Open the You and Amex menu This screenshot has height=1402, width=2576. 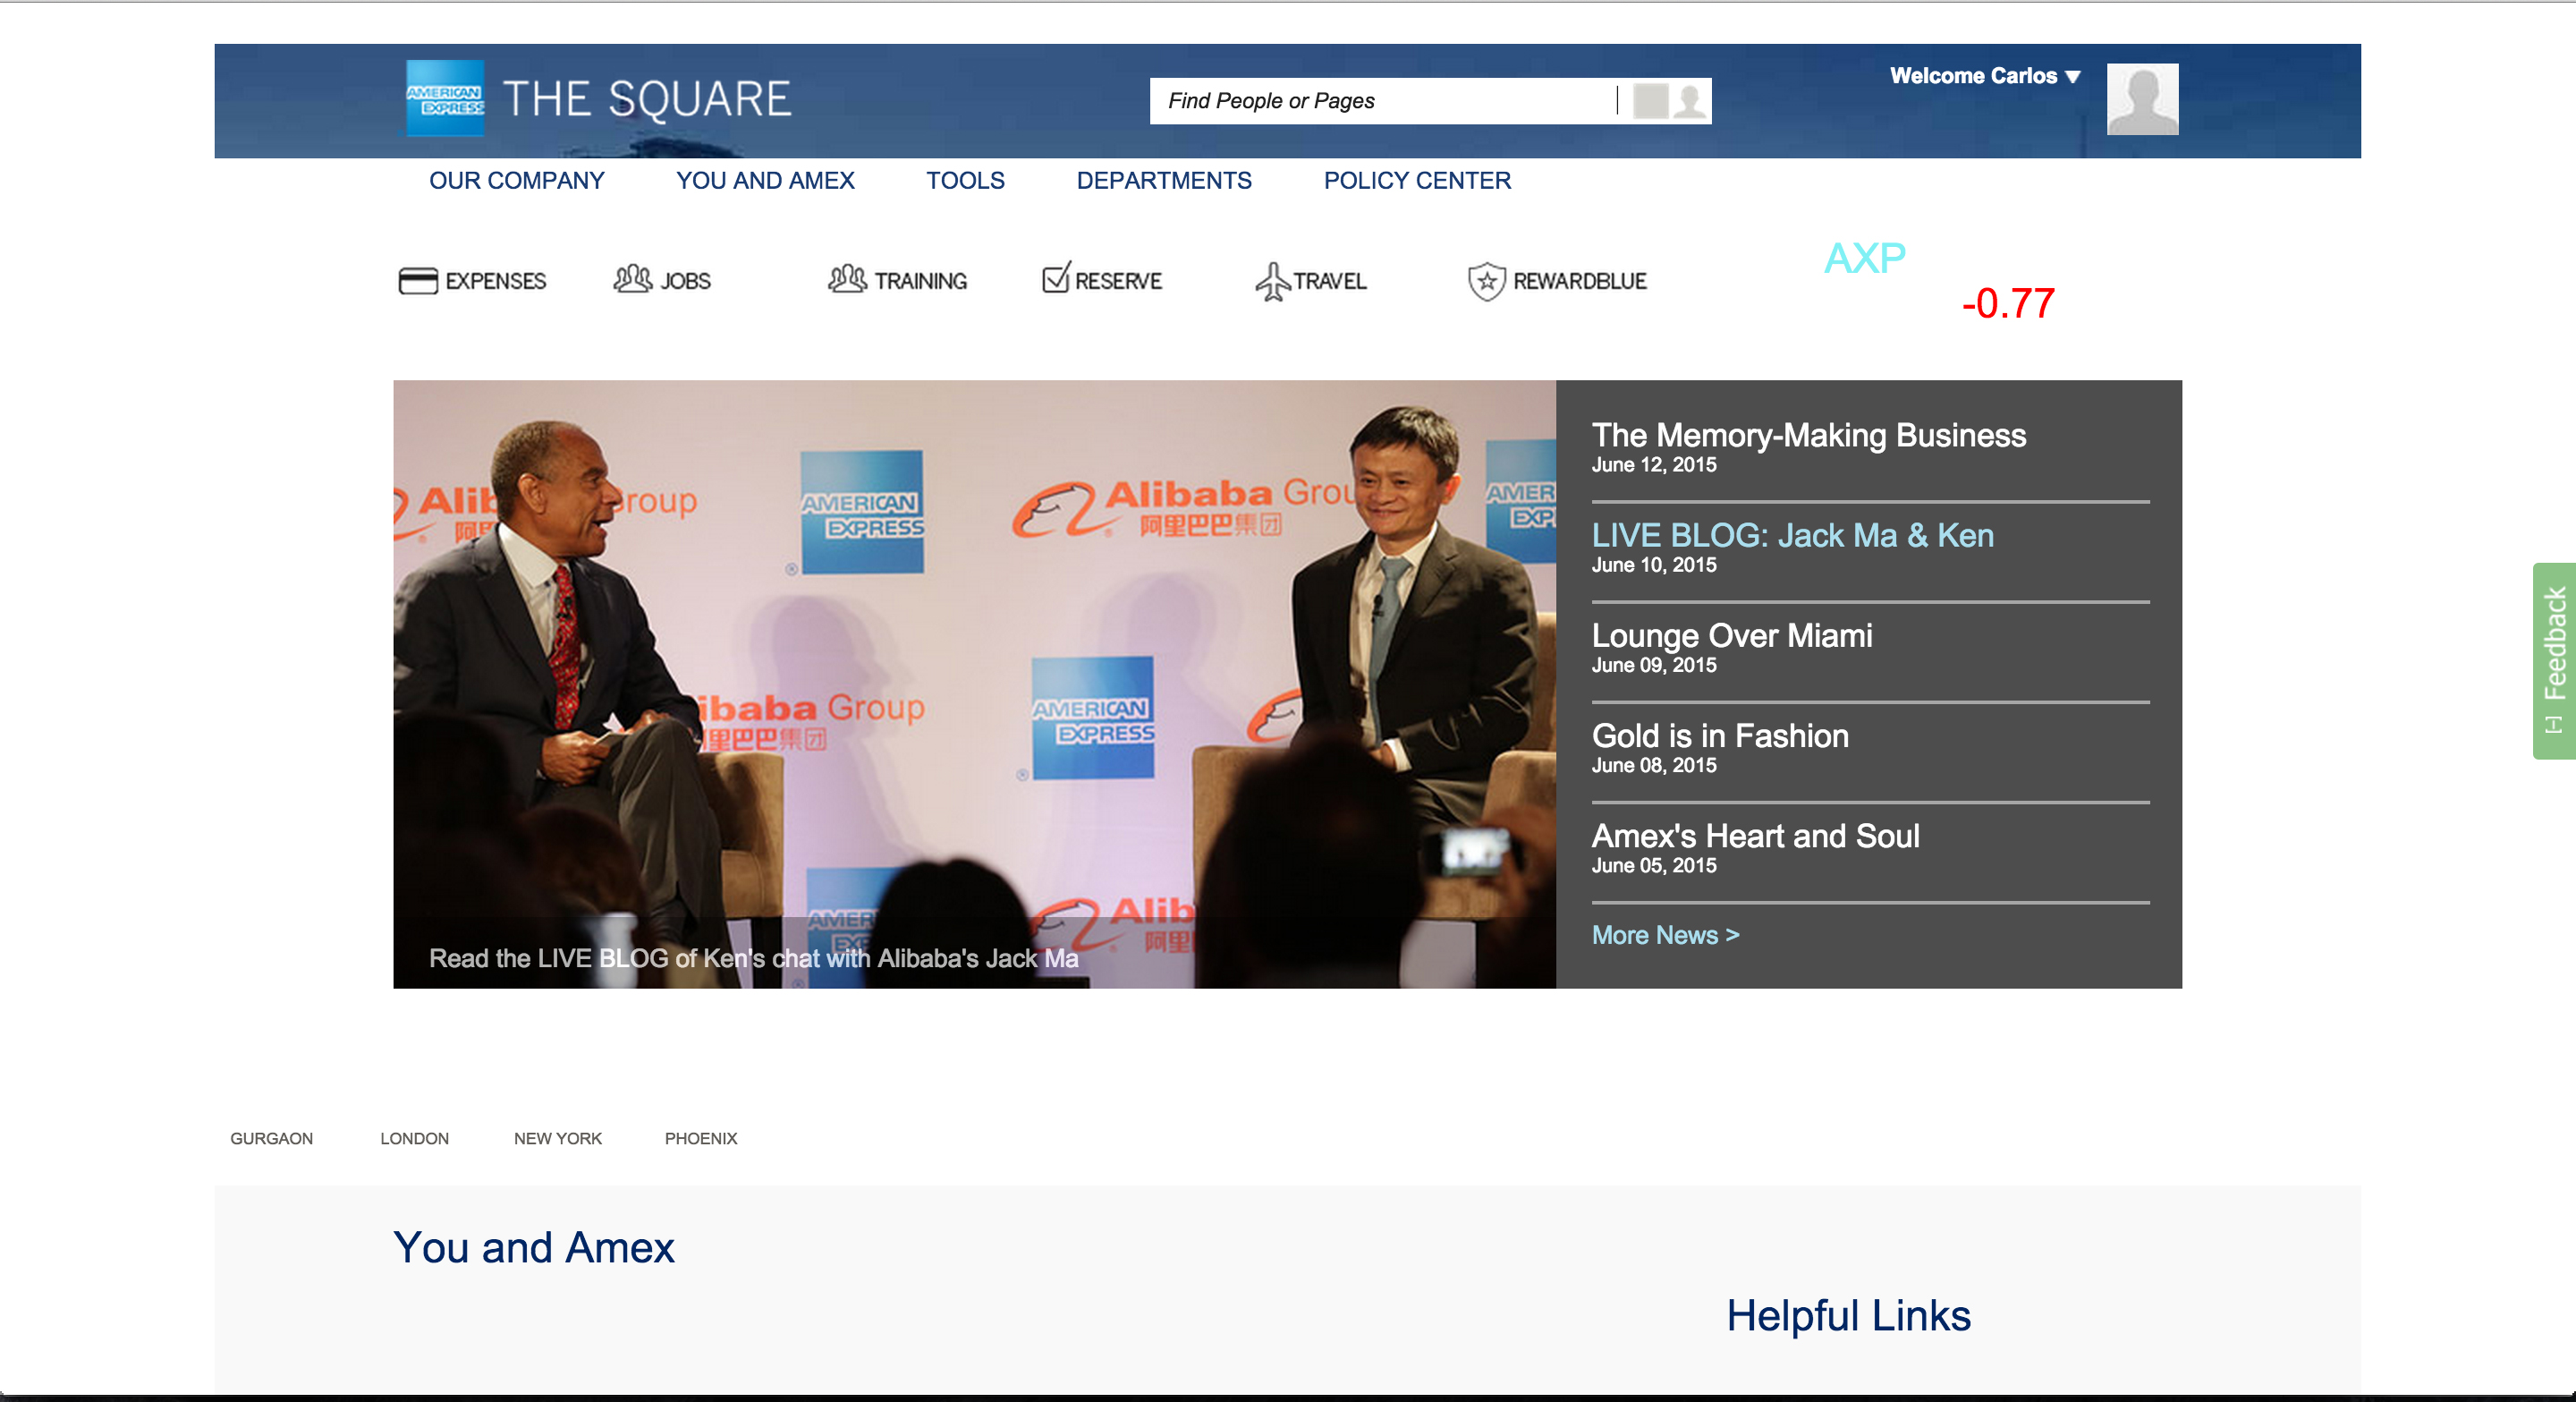click(765, 181)
